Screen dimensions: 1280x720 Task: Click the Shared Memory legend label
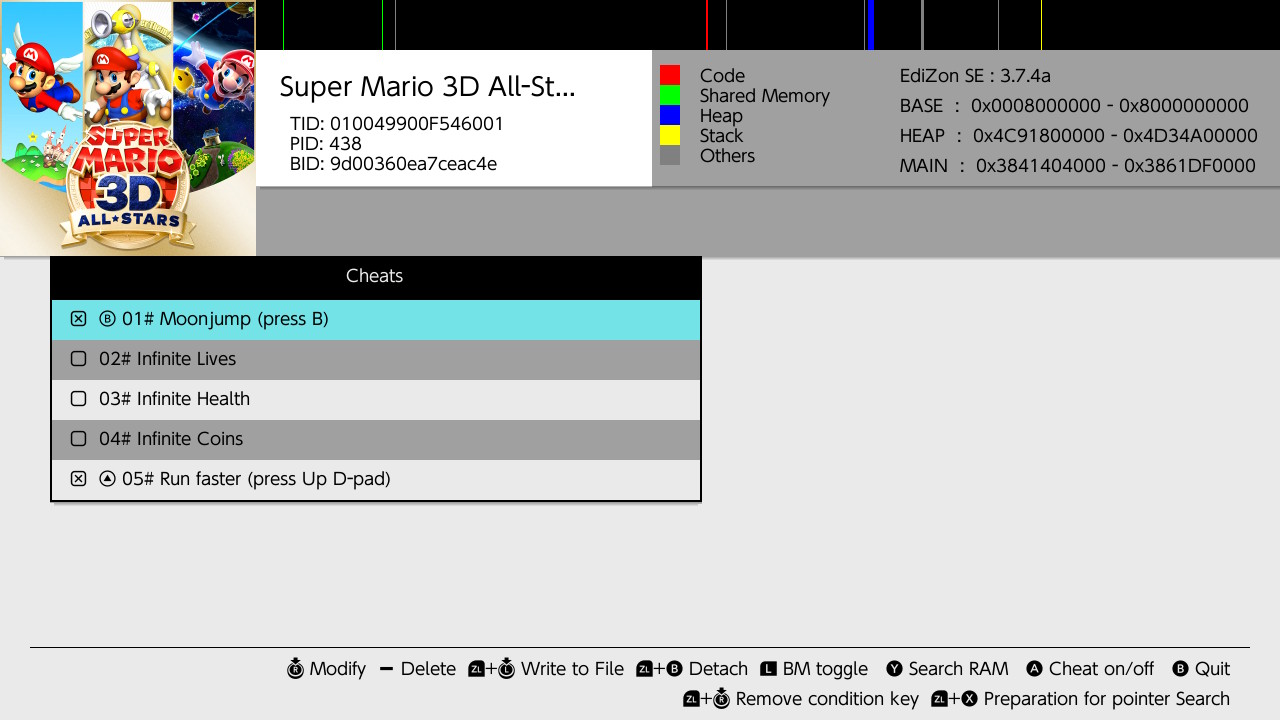click(x=765, y=96)
